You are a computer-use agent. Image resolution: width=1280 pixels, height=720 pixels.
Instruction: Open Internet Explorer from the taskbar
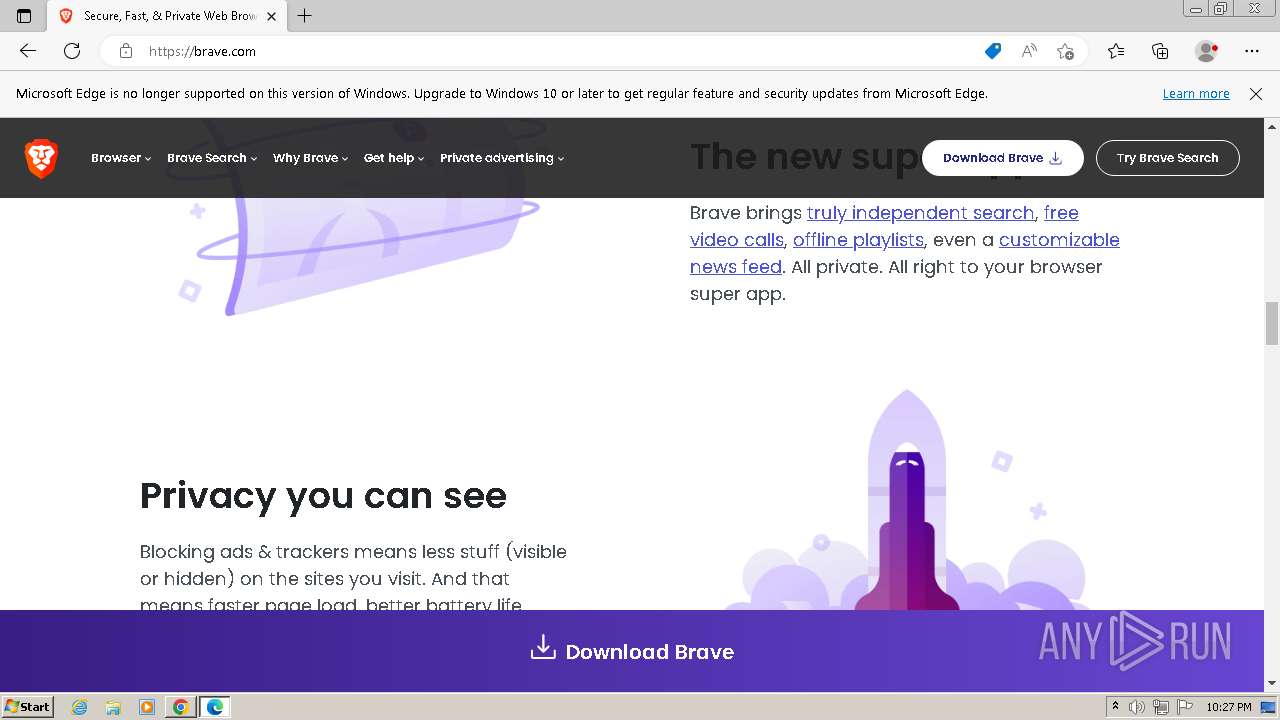tap(80, 707)
